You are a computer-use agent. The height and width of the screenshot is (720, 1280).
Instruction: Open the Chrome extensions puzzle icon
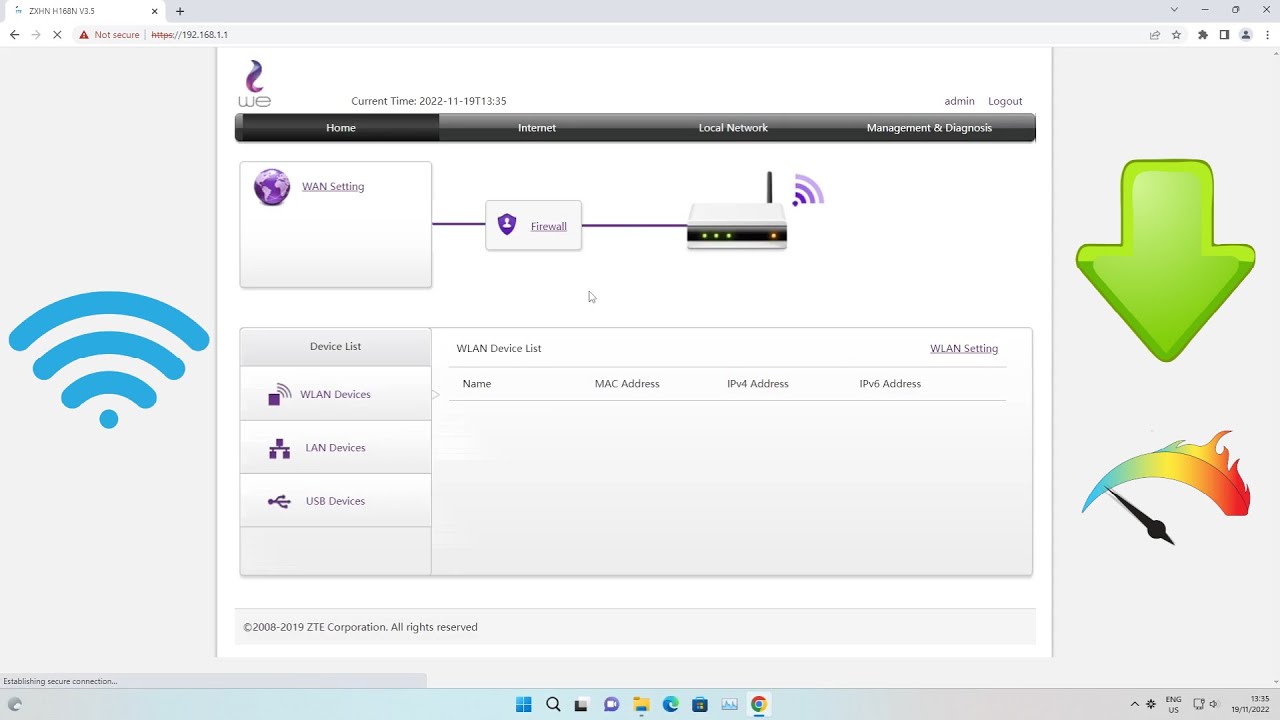(x=1203, y=34)
